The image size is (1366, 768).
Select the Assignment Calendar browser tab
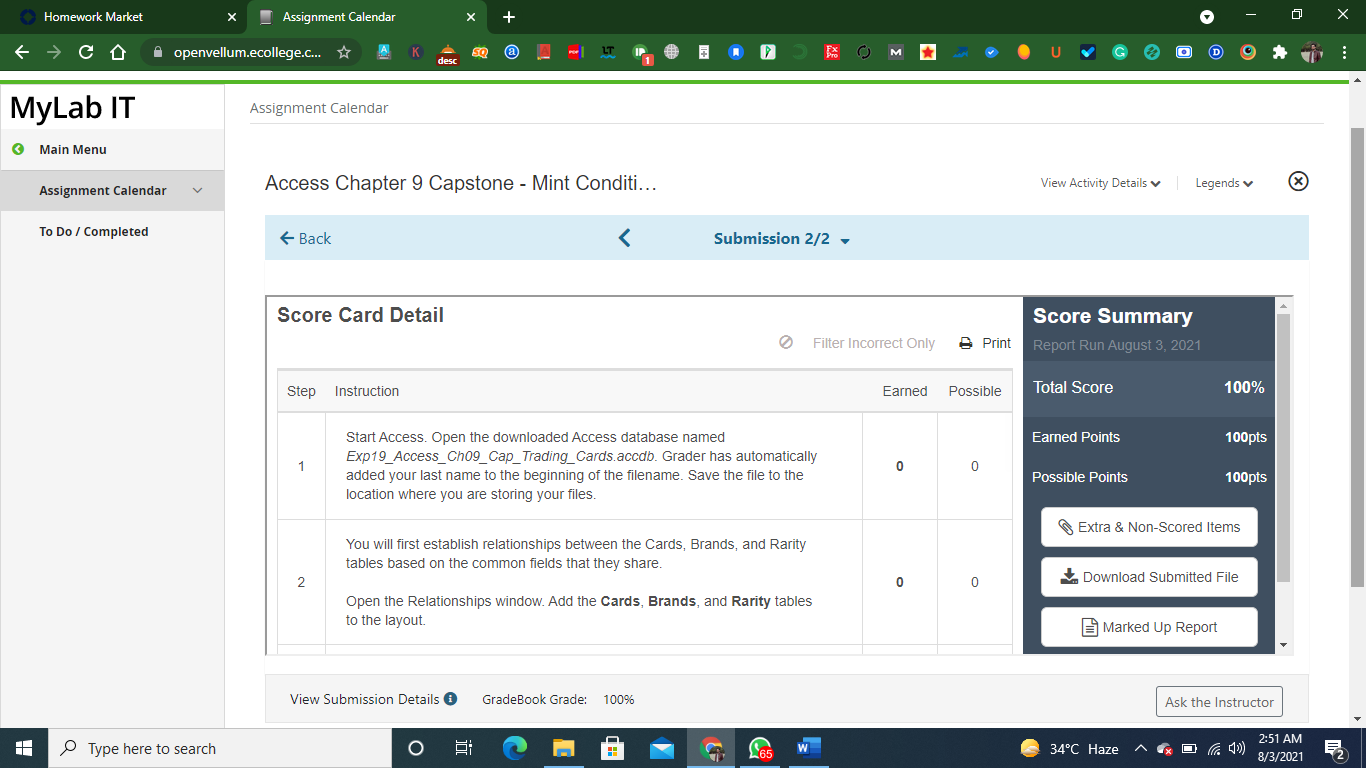[367, 17]
